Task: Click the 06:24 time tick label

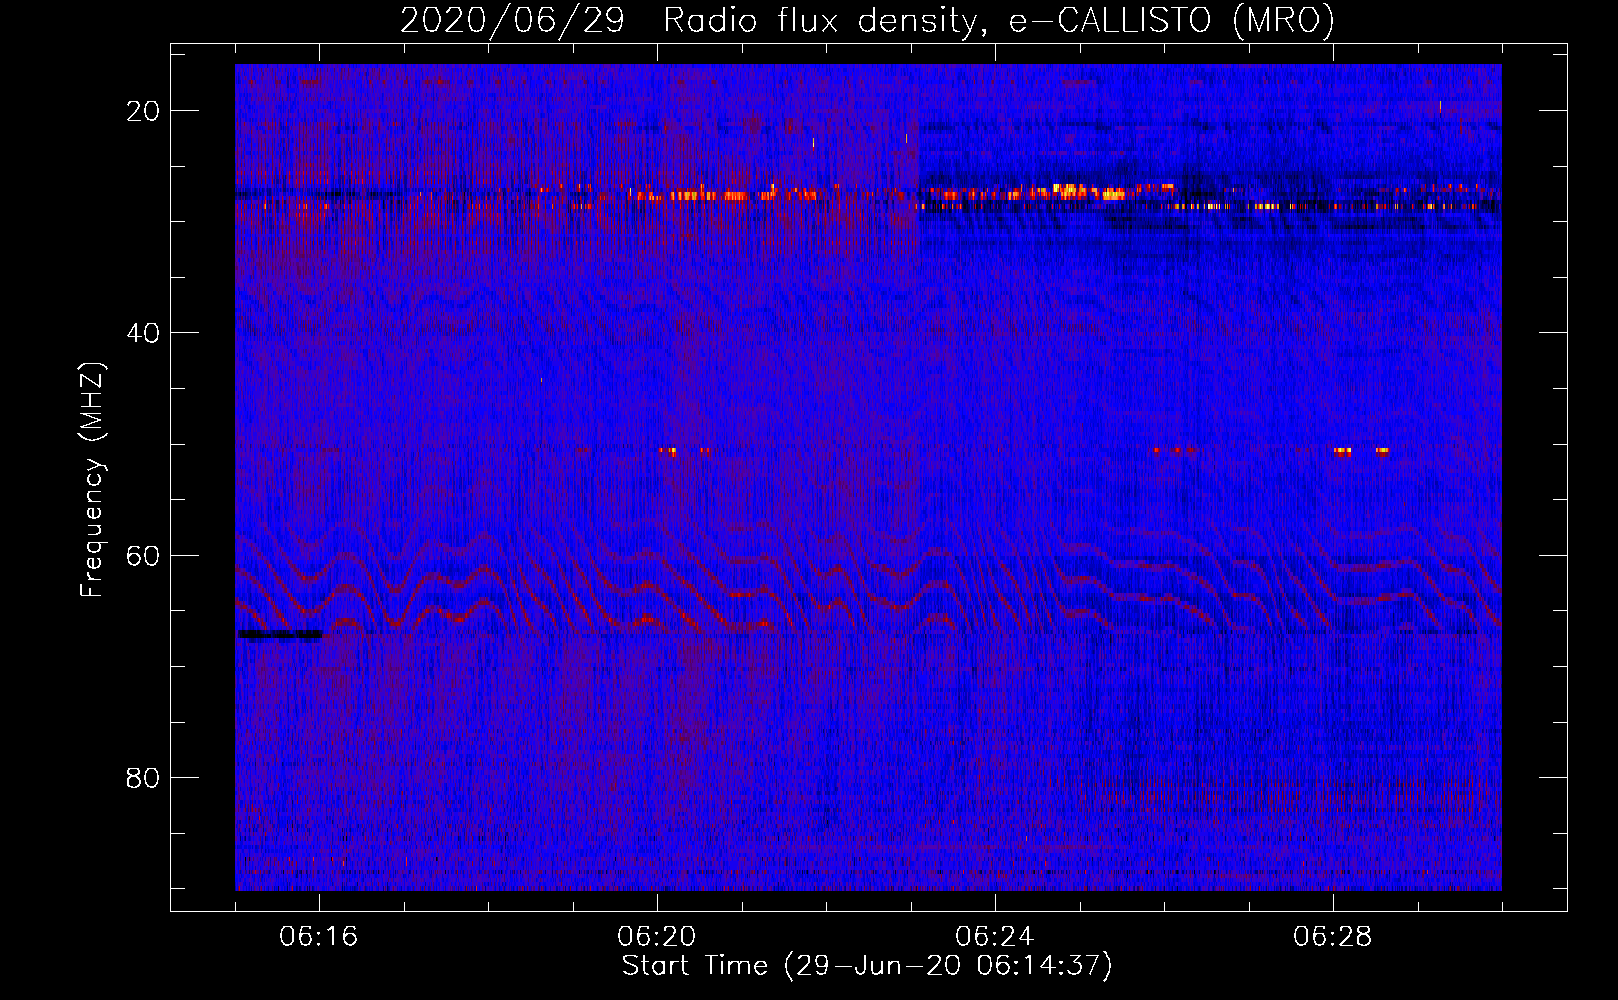Action: tap(995, 937)
